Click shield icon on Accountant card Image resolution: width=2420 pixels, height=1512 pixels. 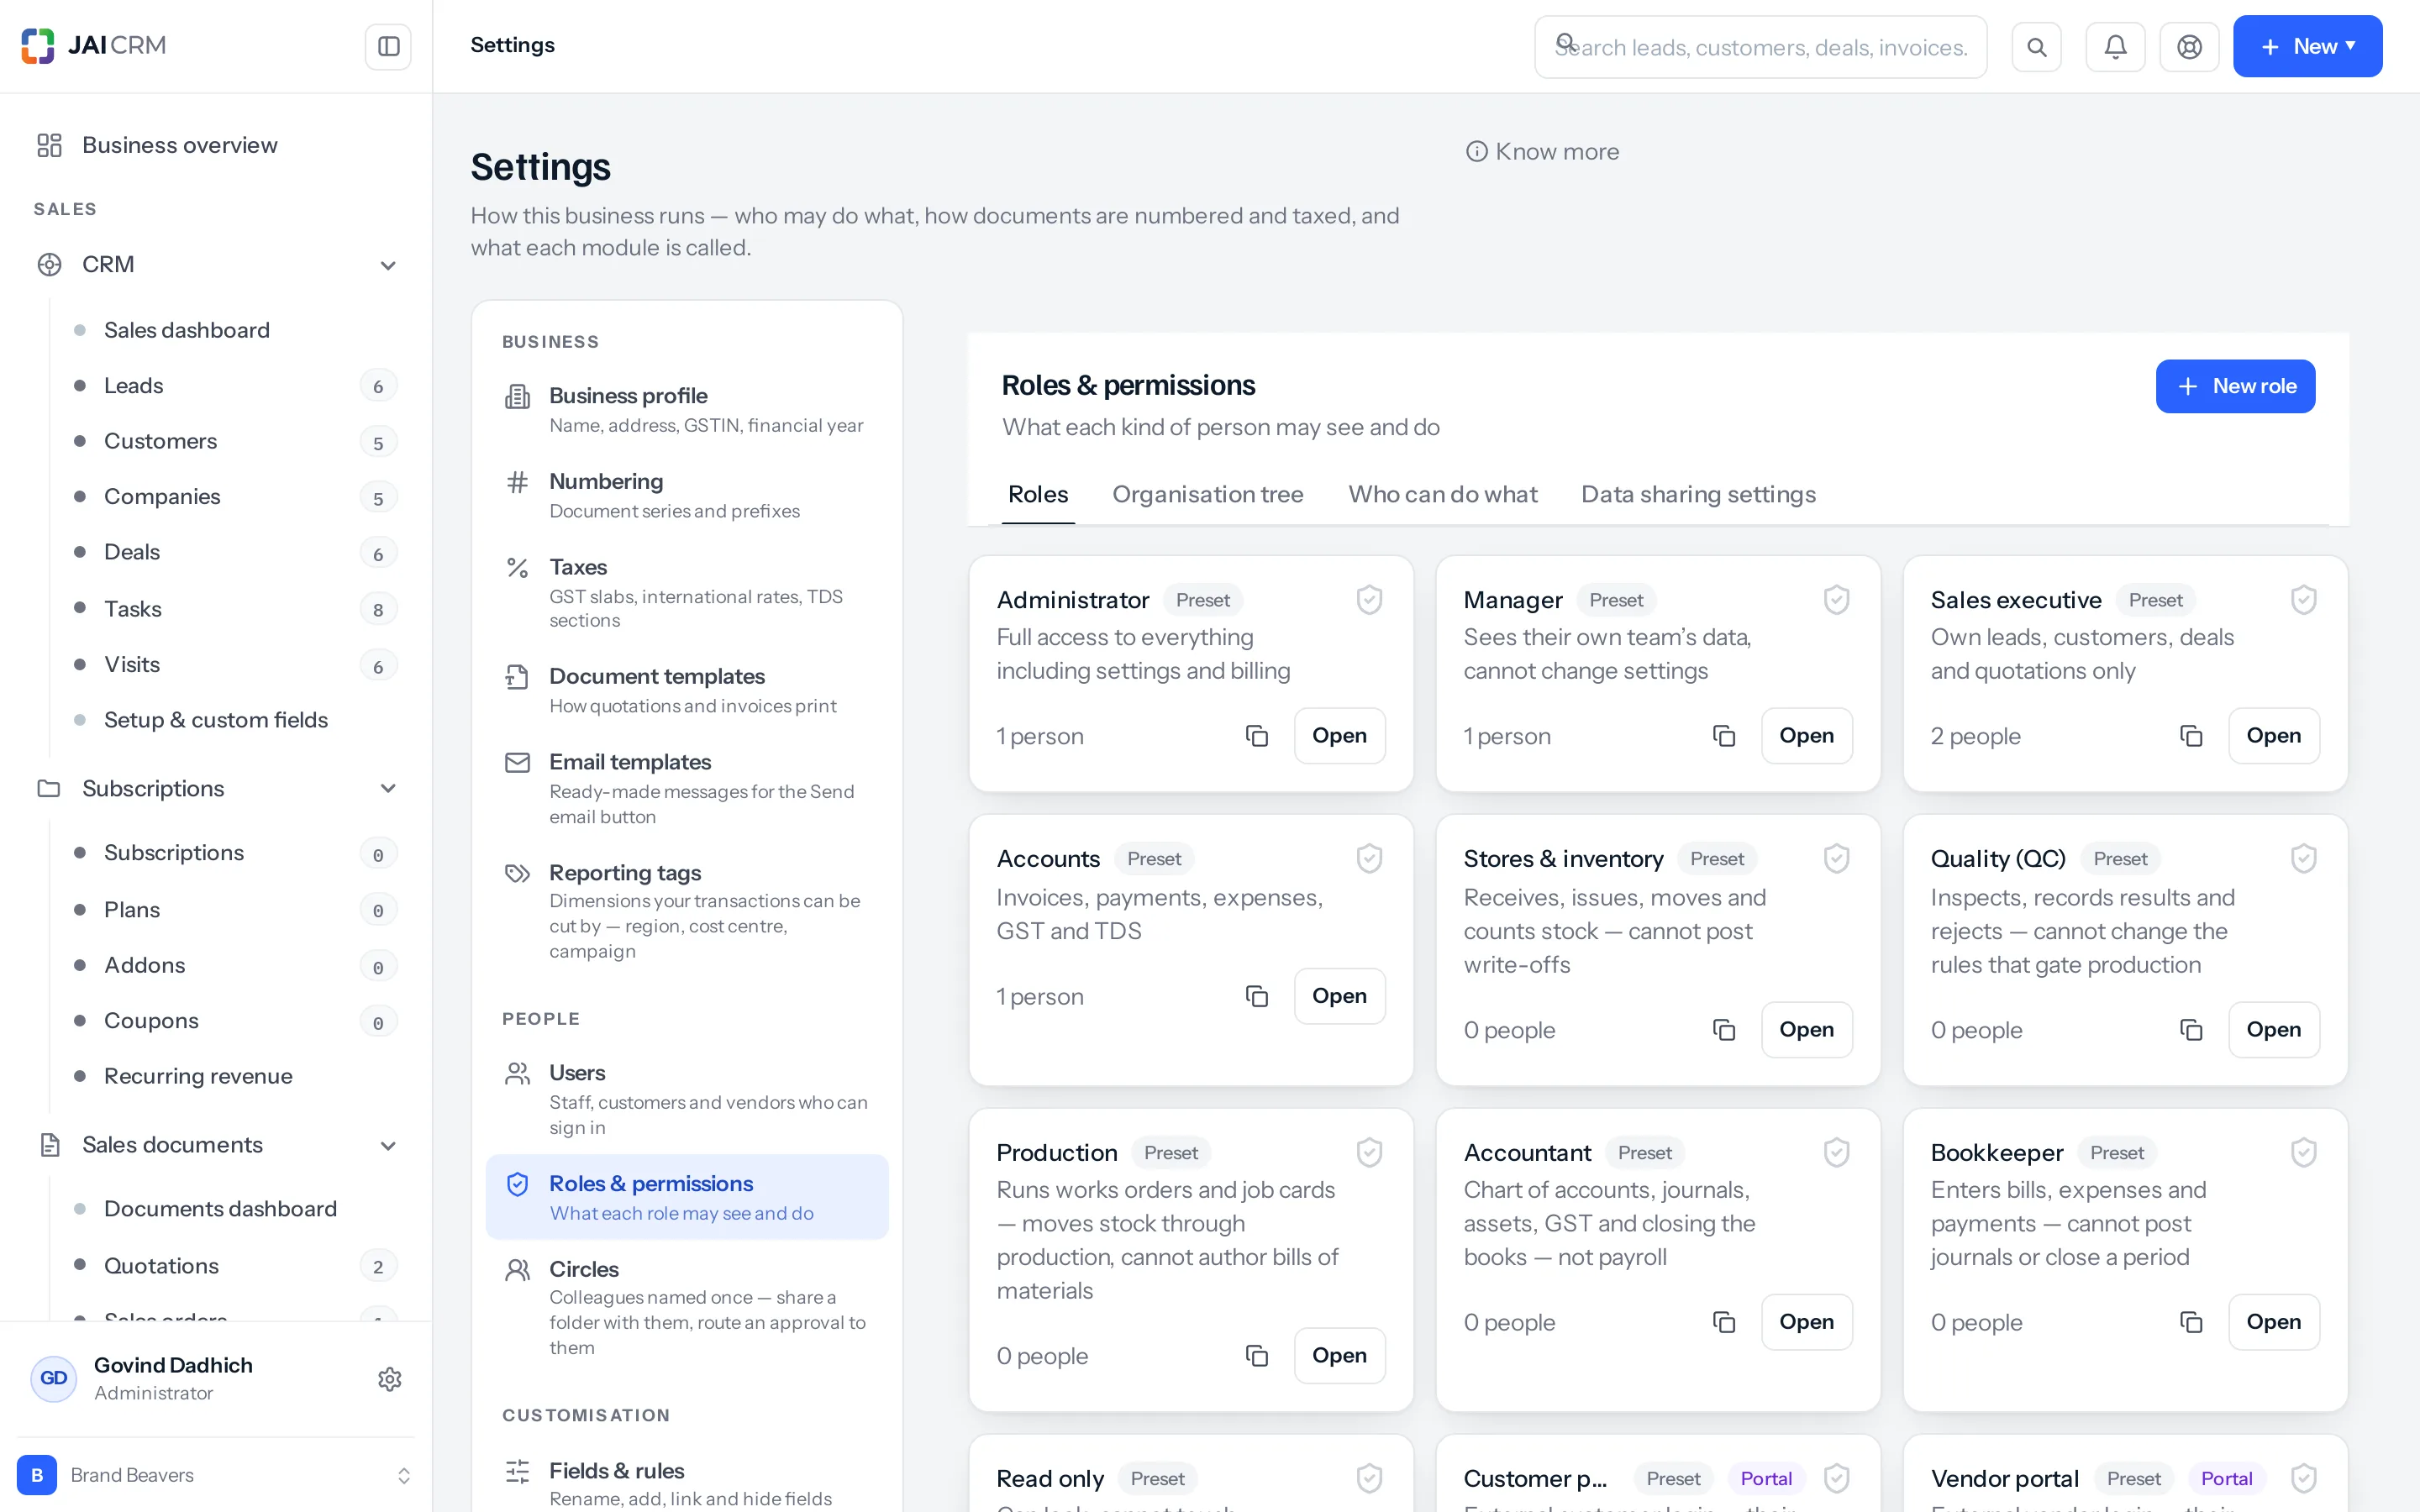(1836, 1153)
